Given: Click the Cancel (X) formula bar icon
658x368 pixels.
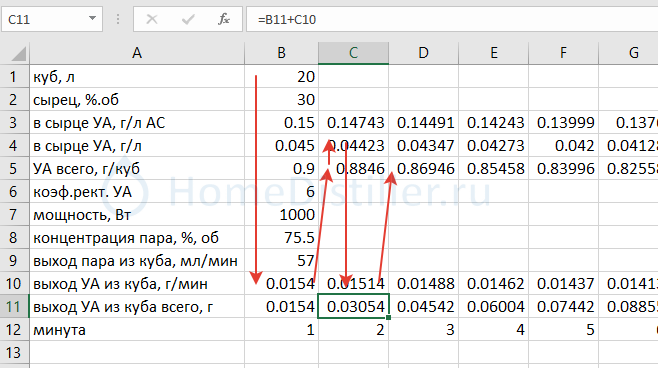Looking at the screenshot, I should [x=152, y=19].
